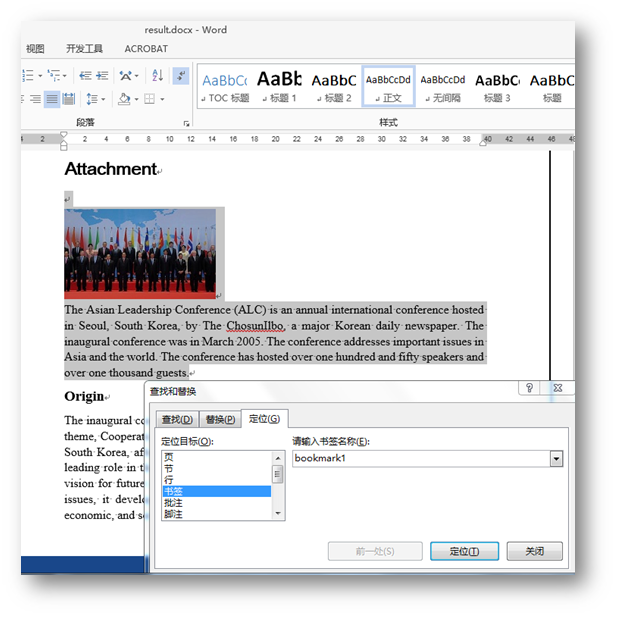Click the misspelled word ChosunIlbo
Image resolution: width=617 pixels, height=617 pixels.
coord(255,326)
